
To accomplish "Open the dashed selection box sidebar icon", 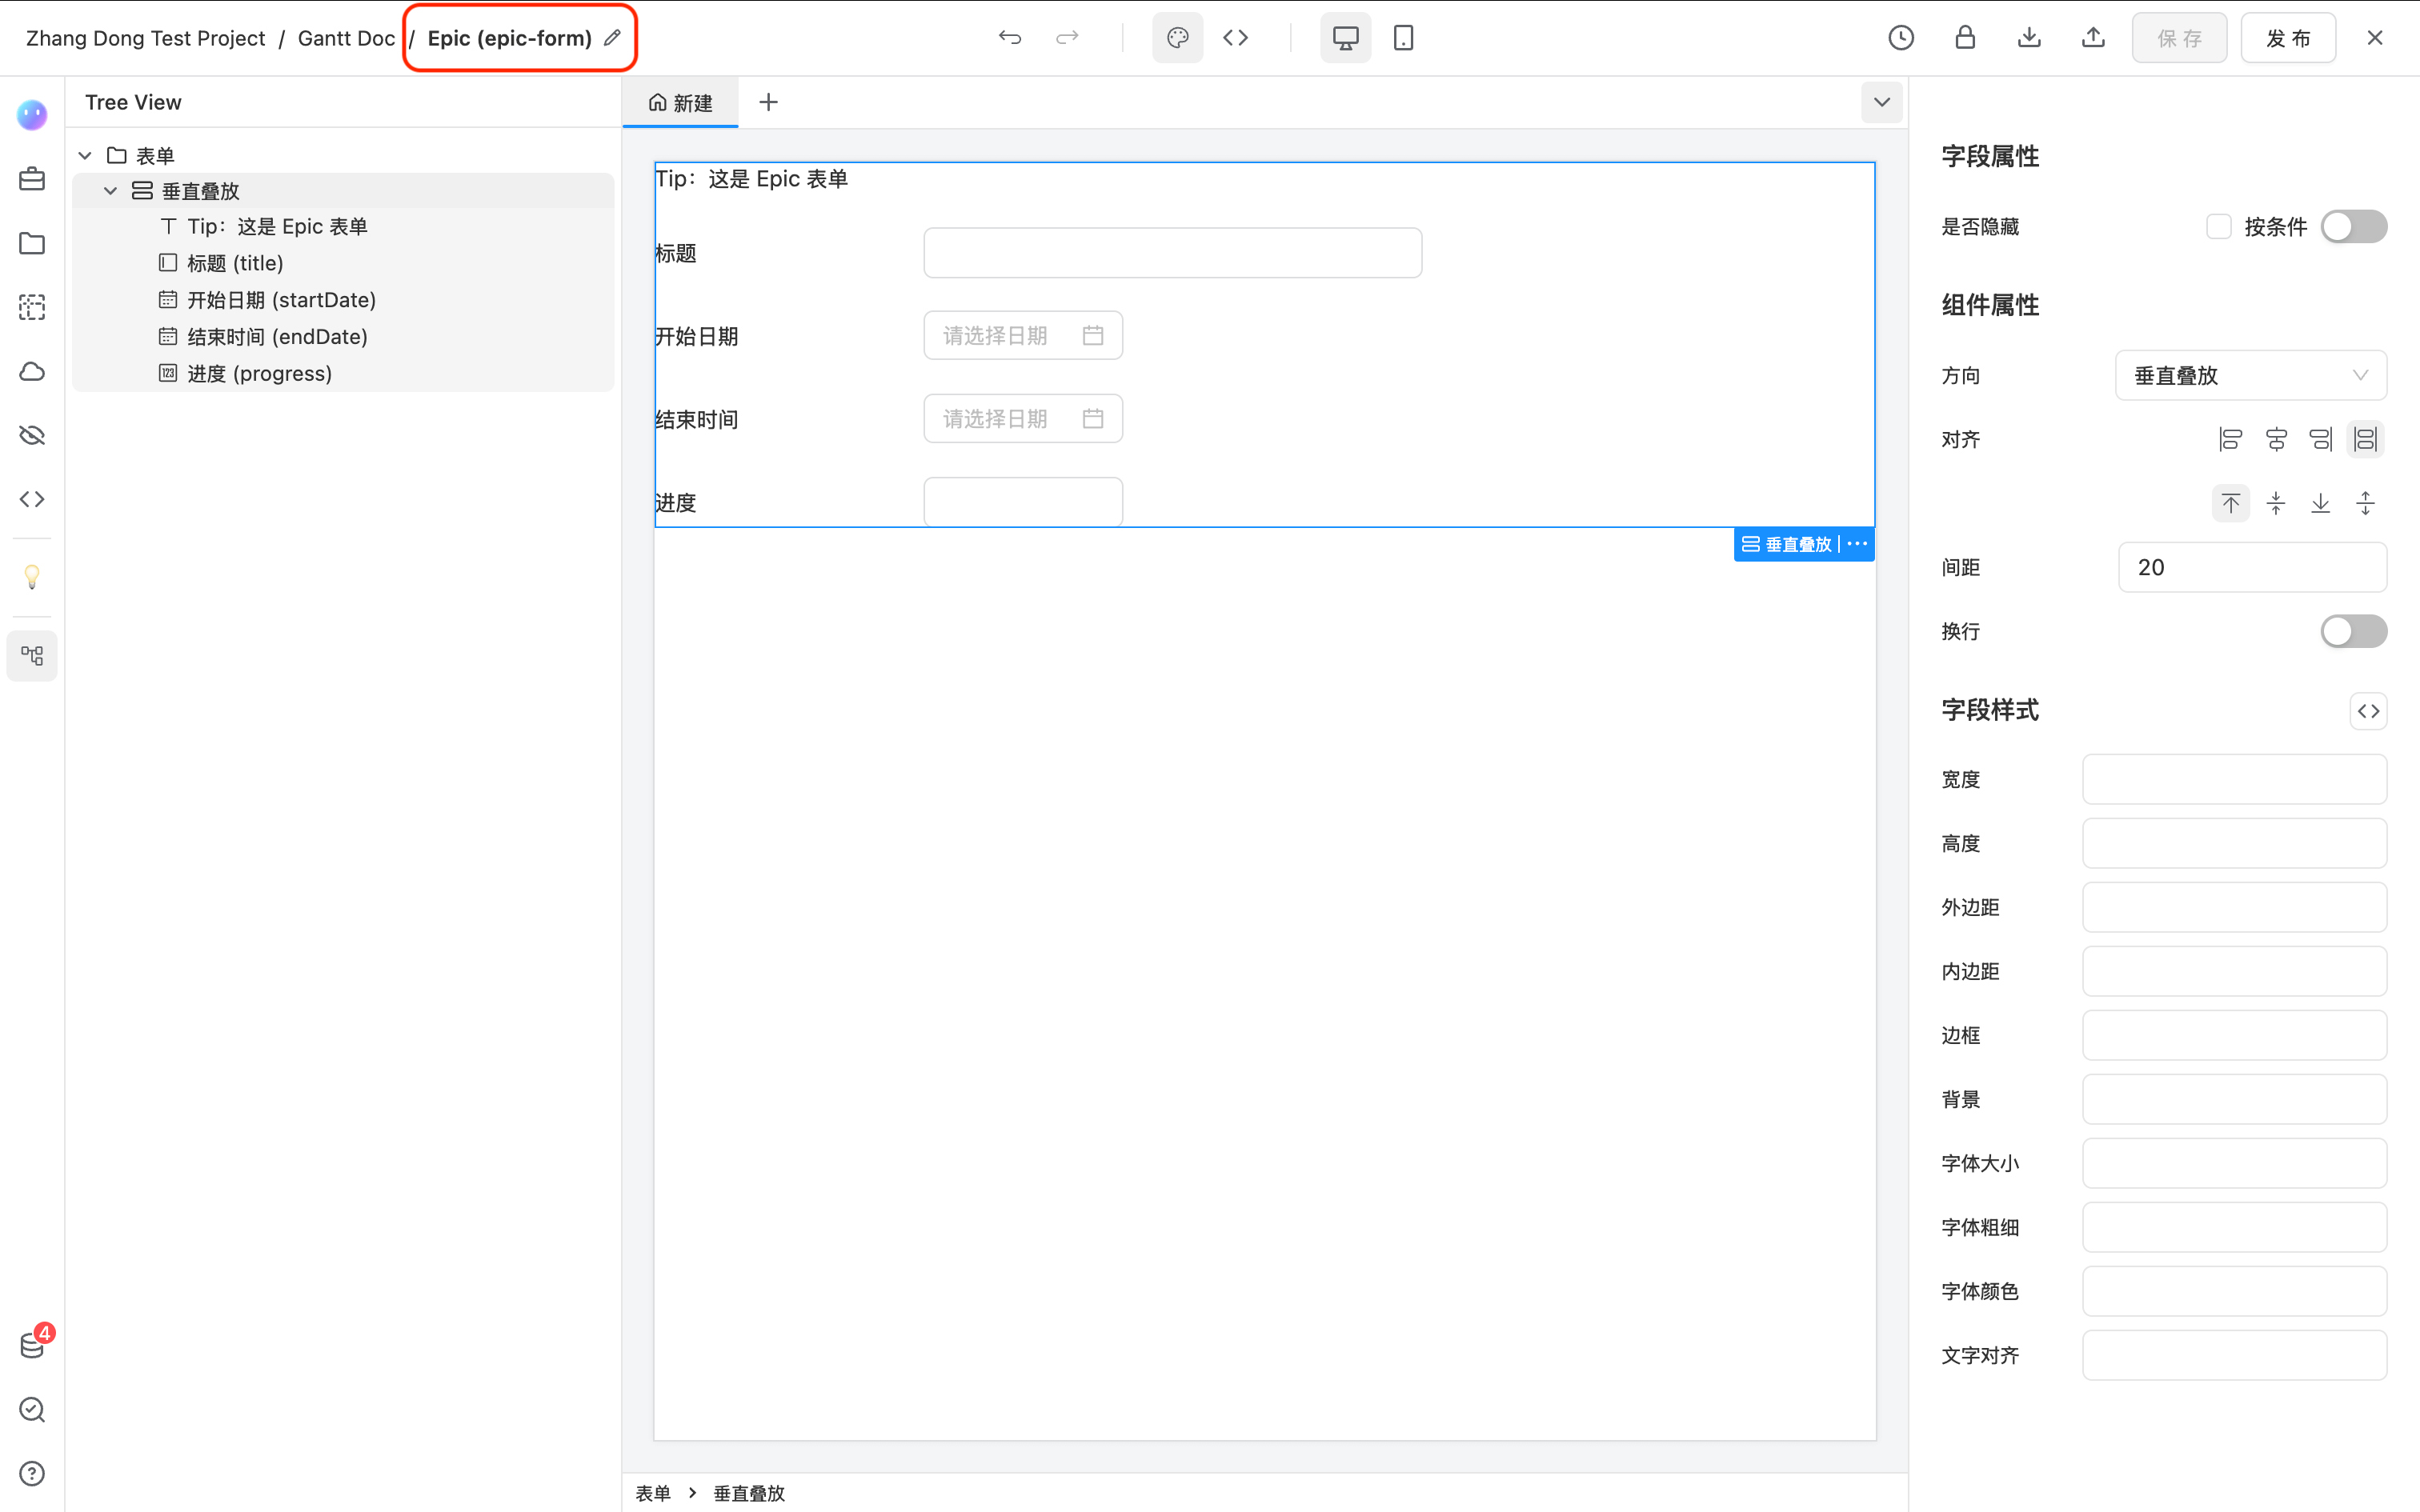I will point(32,307).
